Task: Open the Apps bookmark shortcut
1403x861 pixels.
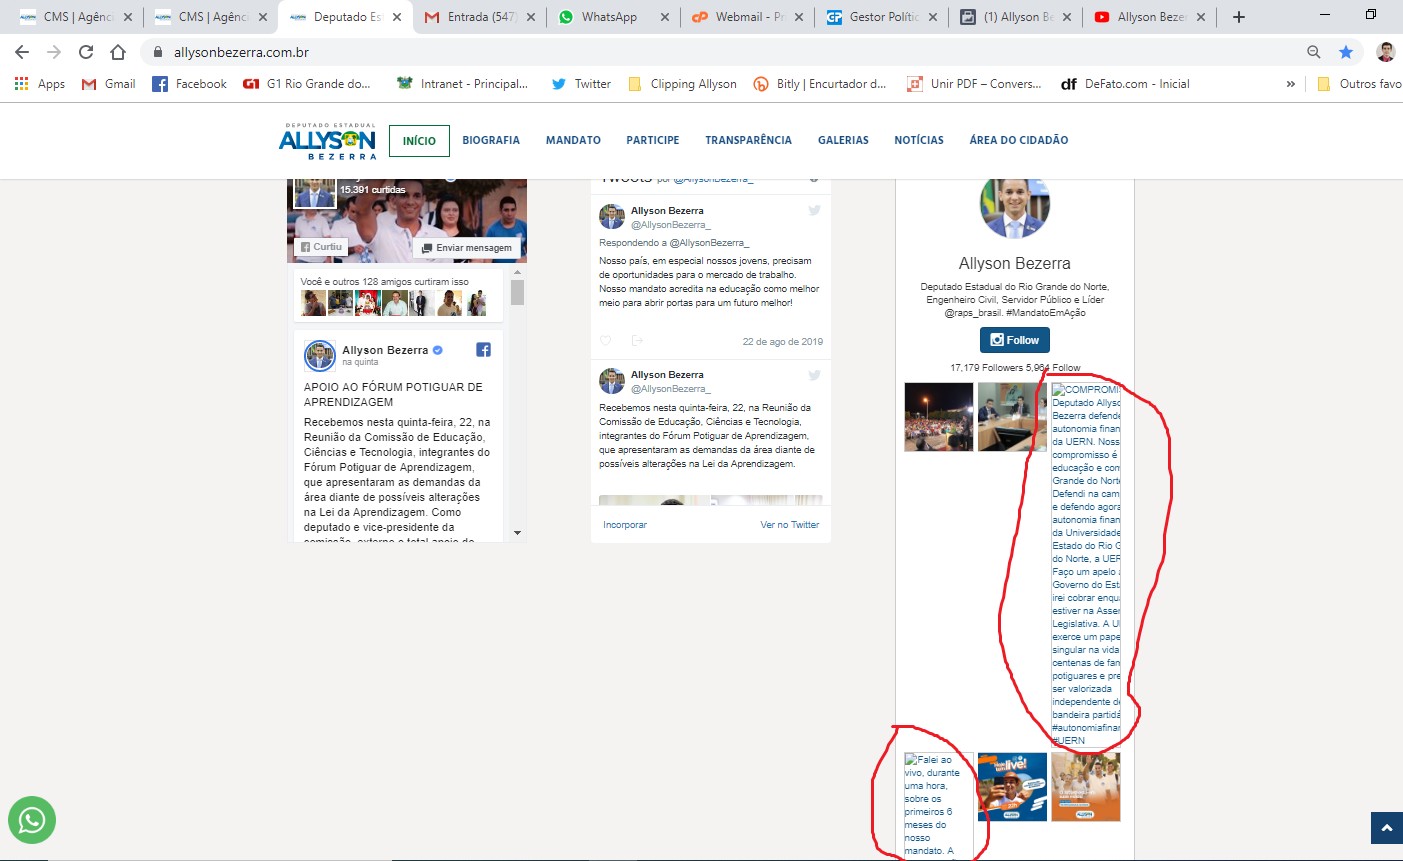Action: (40, 84)
